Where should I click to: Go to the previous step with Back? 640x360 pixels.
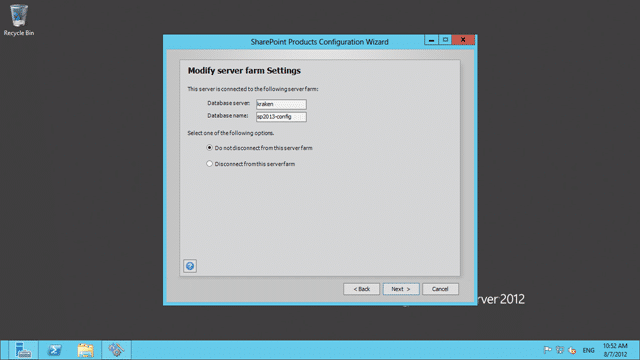361,289
